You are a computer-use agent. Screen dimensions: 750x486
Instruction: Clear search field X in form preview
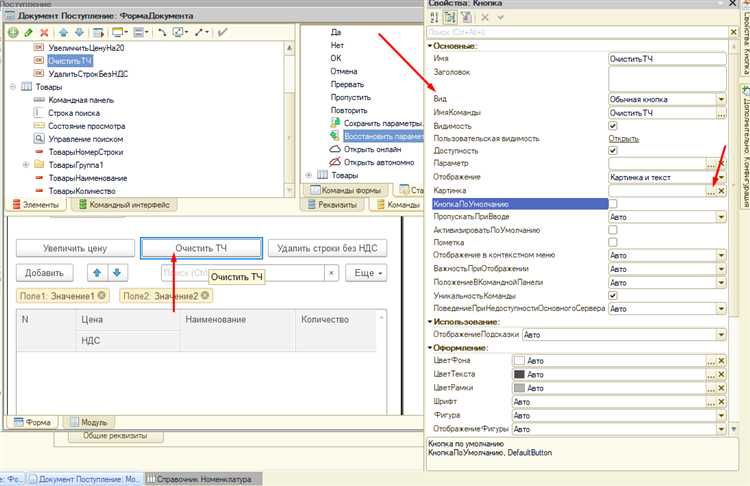(x=331, y=273)
